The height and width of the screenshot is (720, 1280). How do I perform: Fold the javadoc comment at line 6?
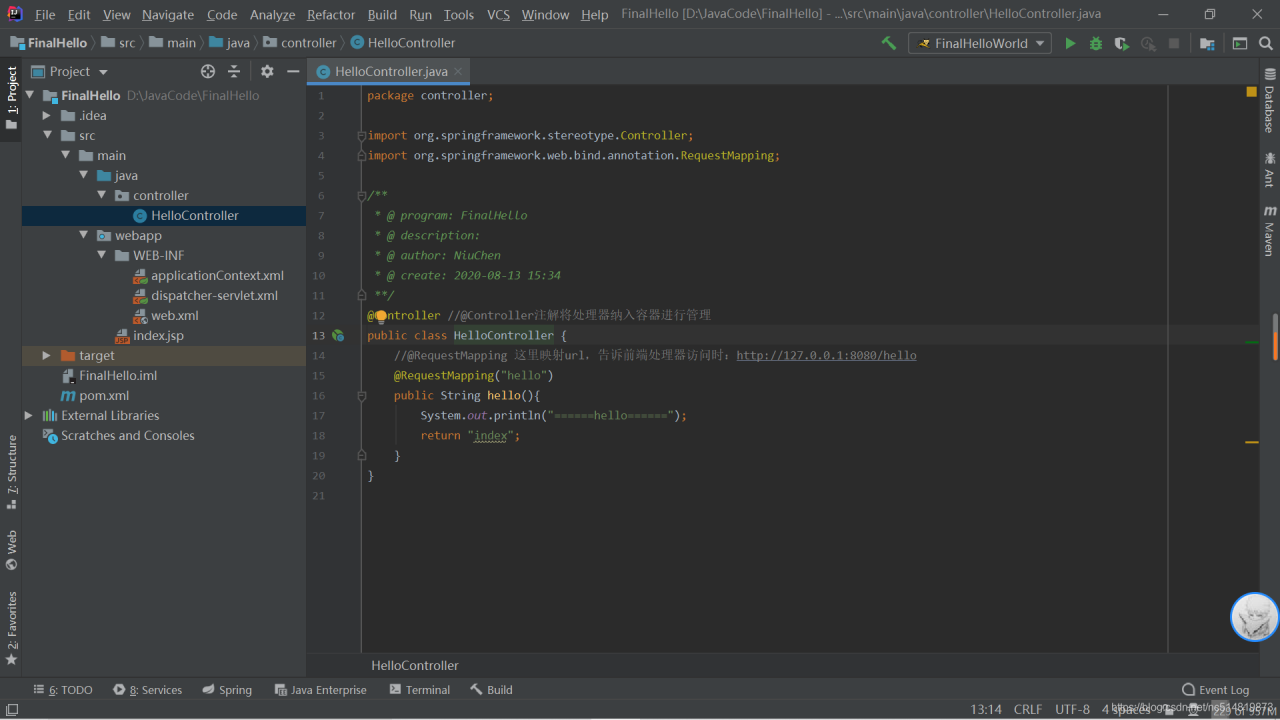(x=362, y=195)
